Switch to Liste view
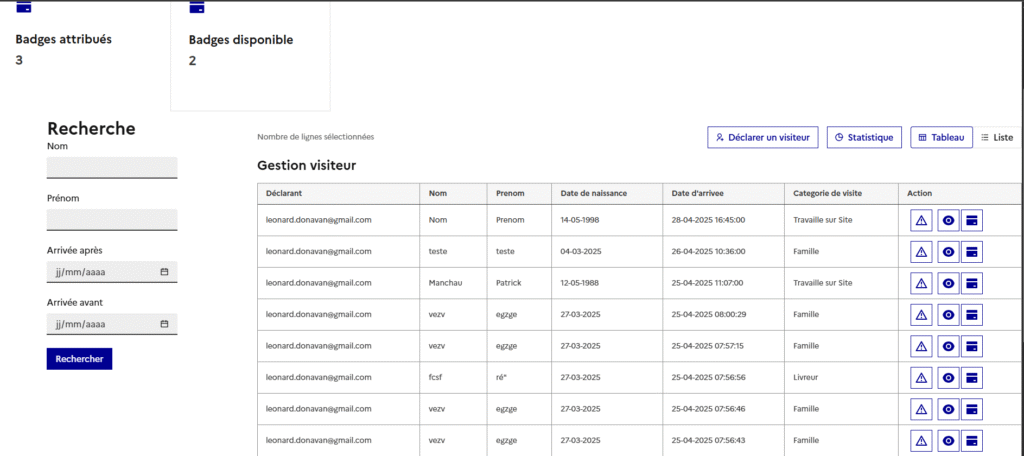1024x456 pixels. coord(997,138)
